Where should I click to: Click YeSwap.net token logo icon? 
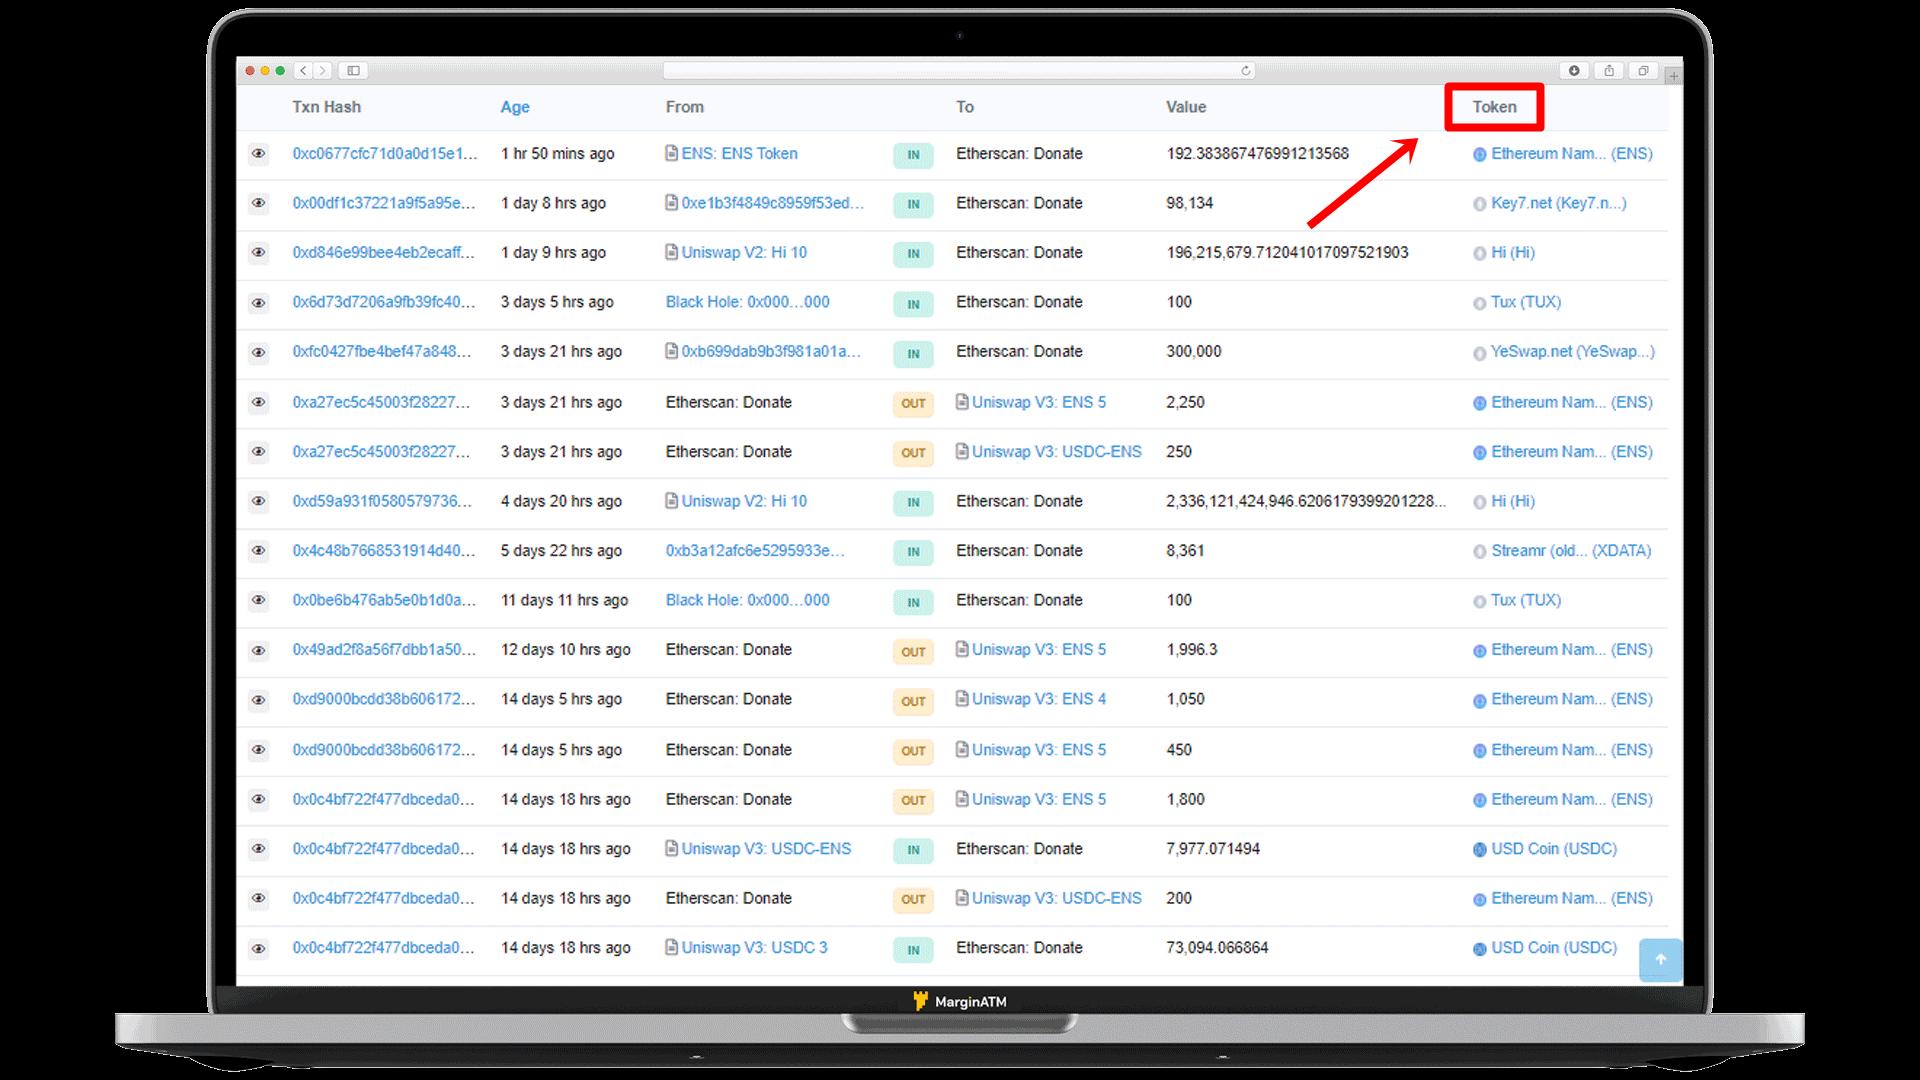click(1480, 353)
